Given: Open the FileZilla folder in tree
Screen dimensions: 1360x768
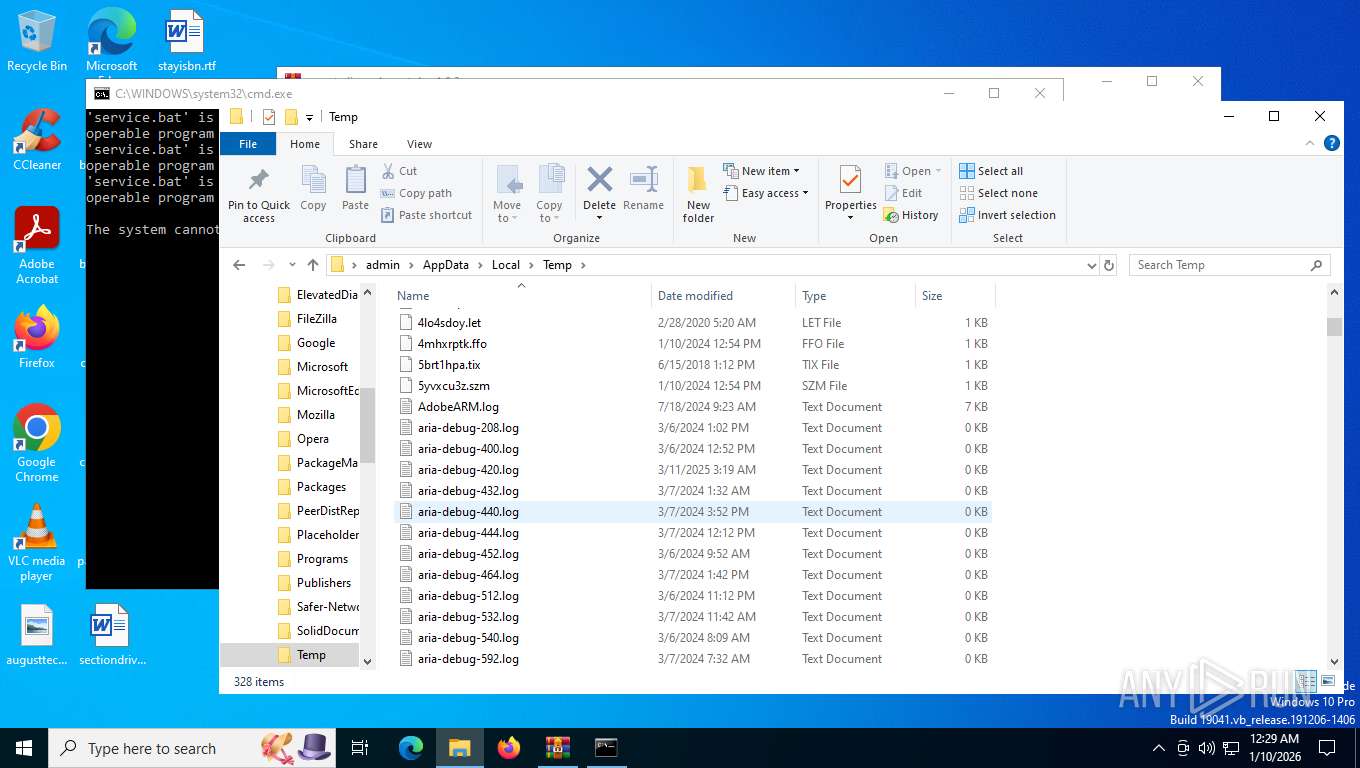Looking at the screenshot, I should point(316,319).
